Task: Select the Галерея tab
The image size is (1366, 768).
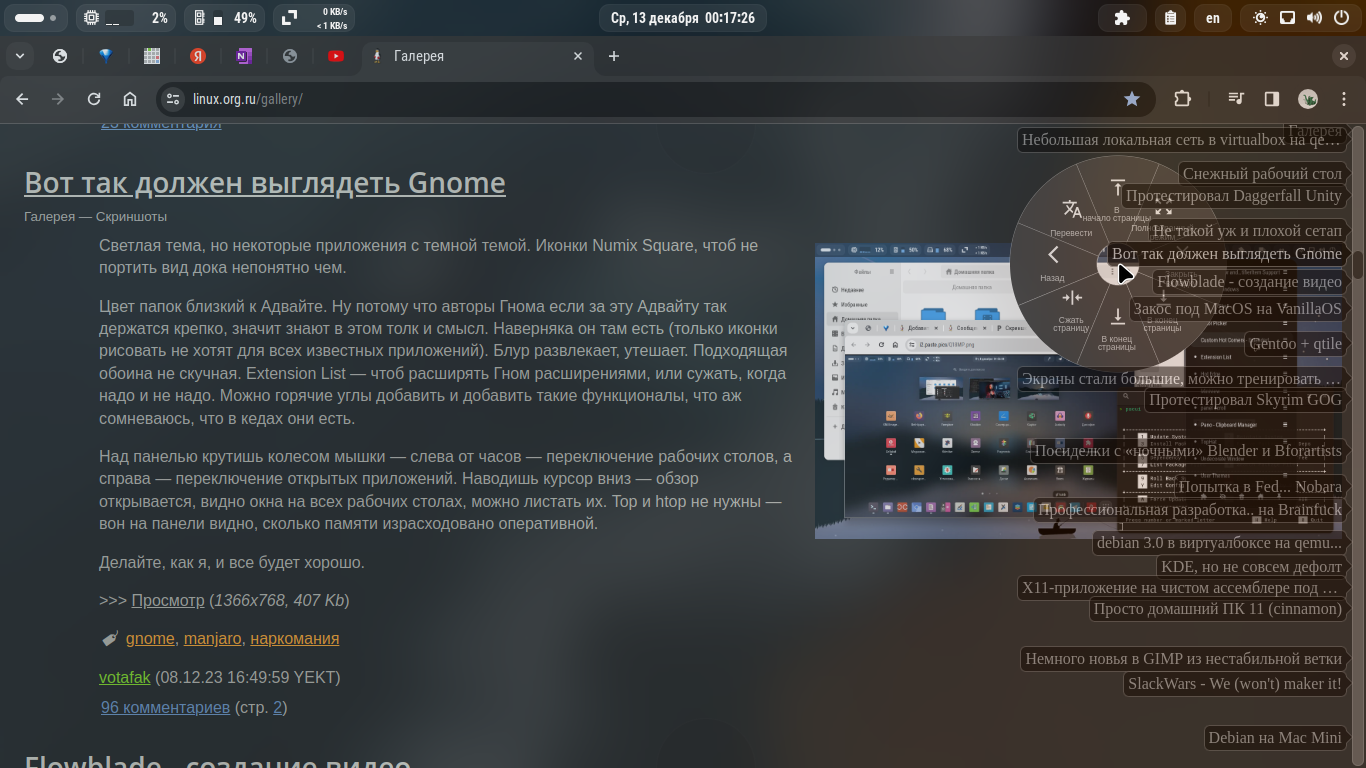Action: (475, 56)
